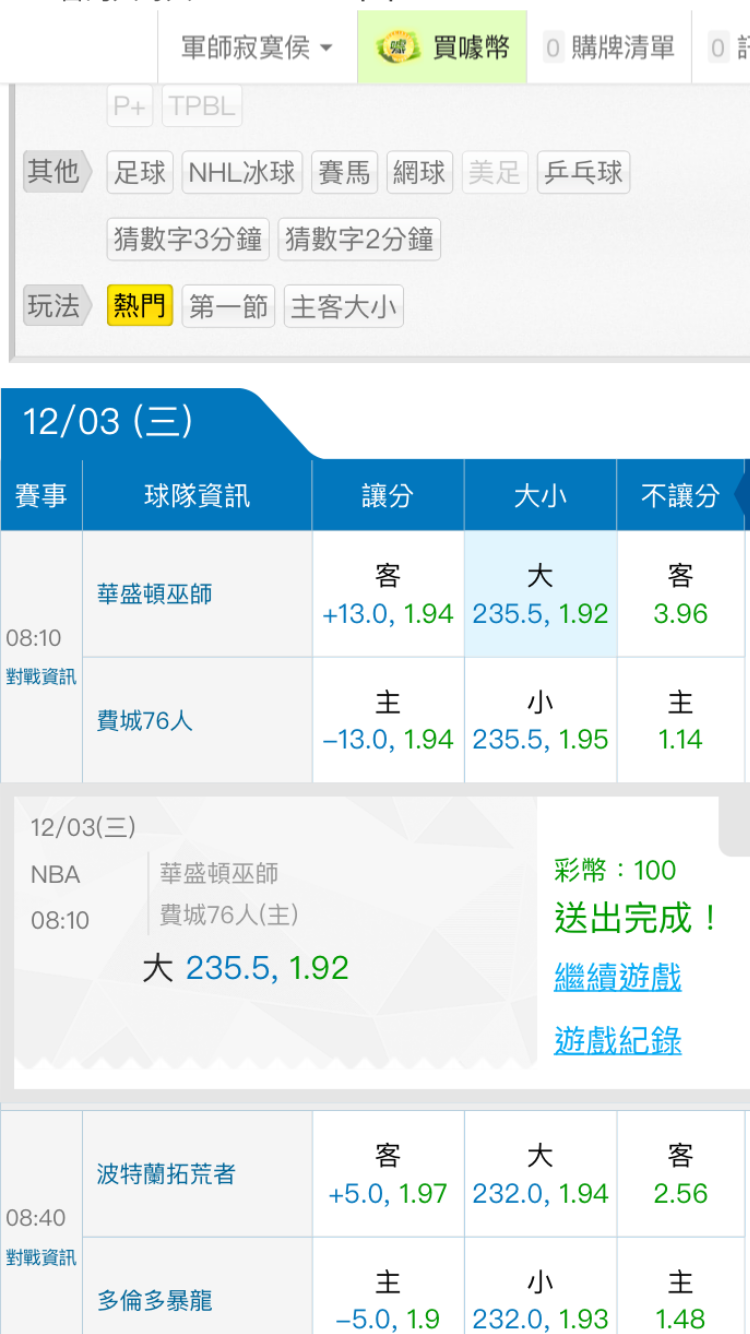This screenshot has height=1334, width=750.
Task: Select the 乒乓球 category tag
Action: click(x=583, y=172)
